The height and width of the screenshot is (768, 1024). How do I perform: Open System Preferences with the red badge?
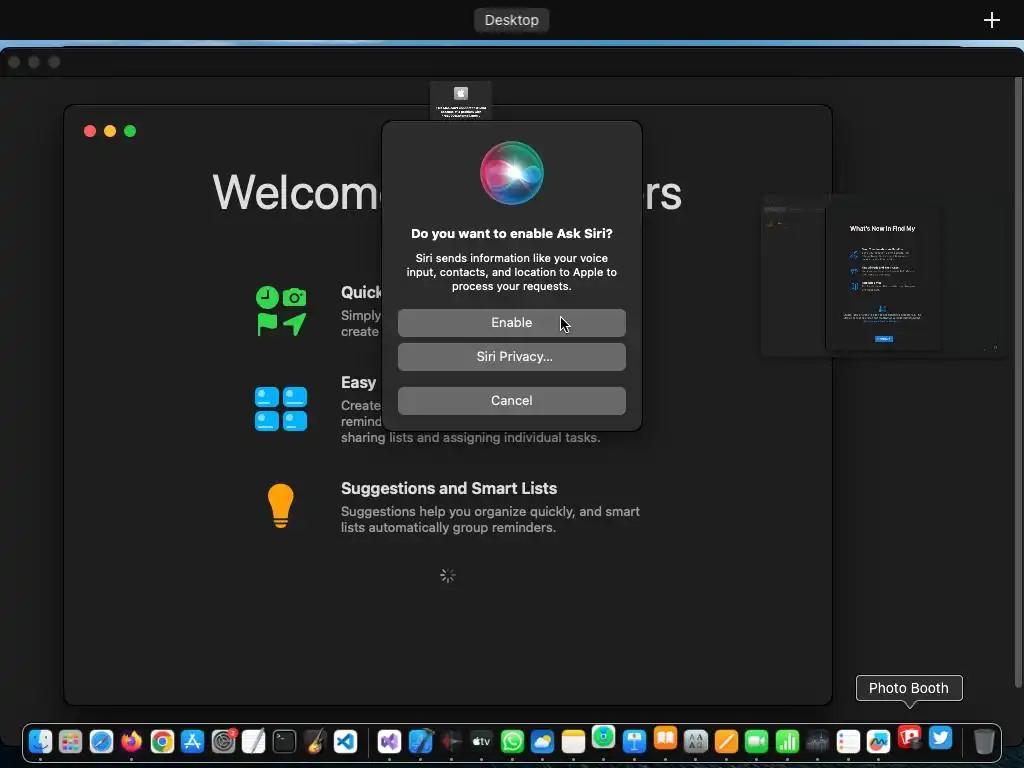[223, 742]
